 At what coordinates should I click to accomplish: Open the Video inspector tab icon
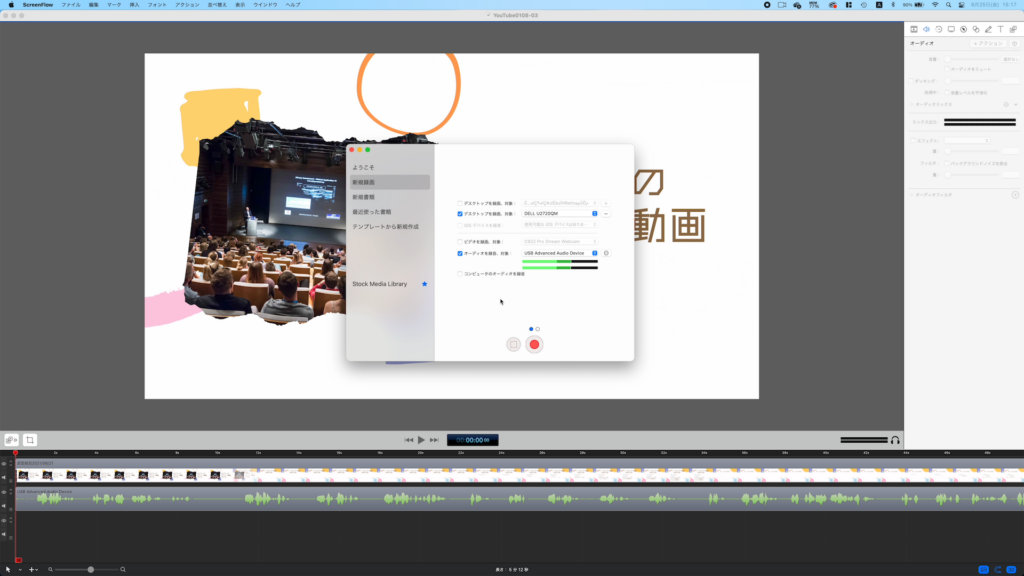pos(914,29)
